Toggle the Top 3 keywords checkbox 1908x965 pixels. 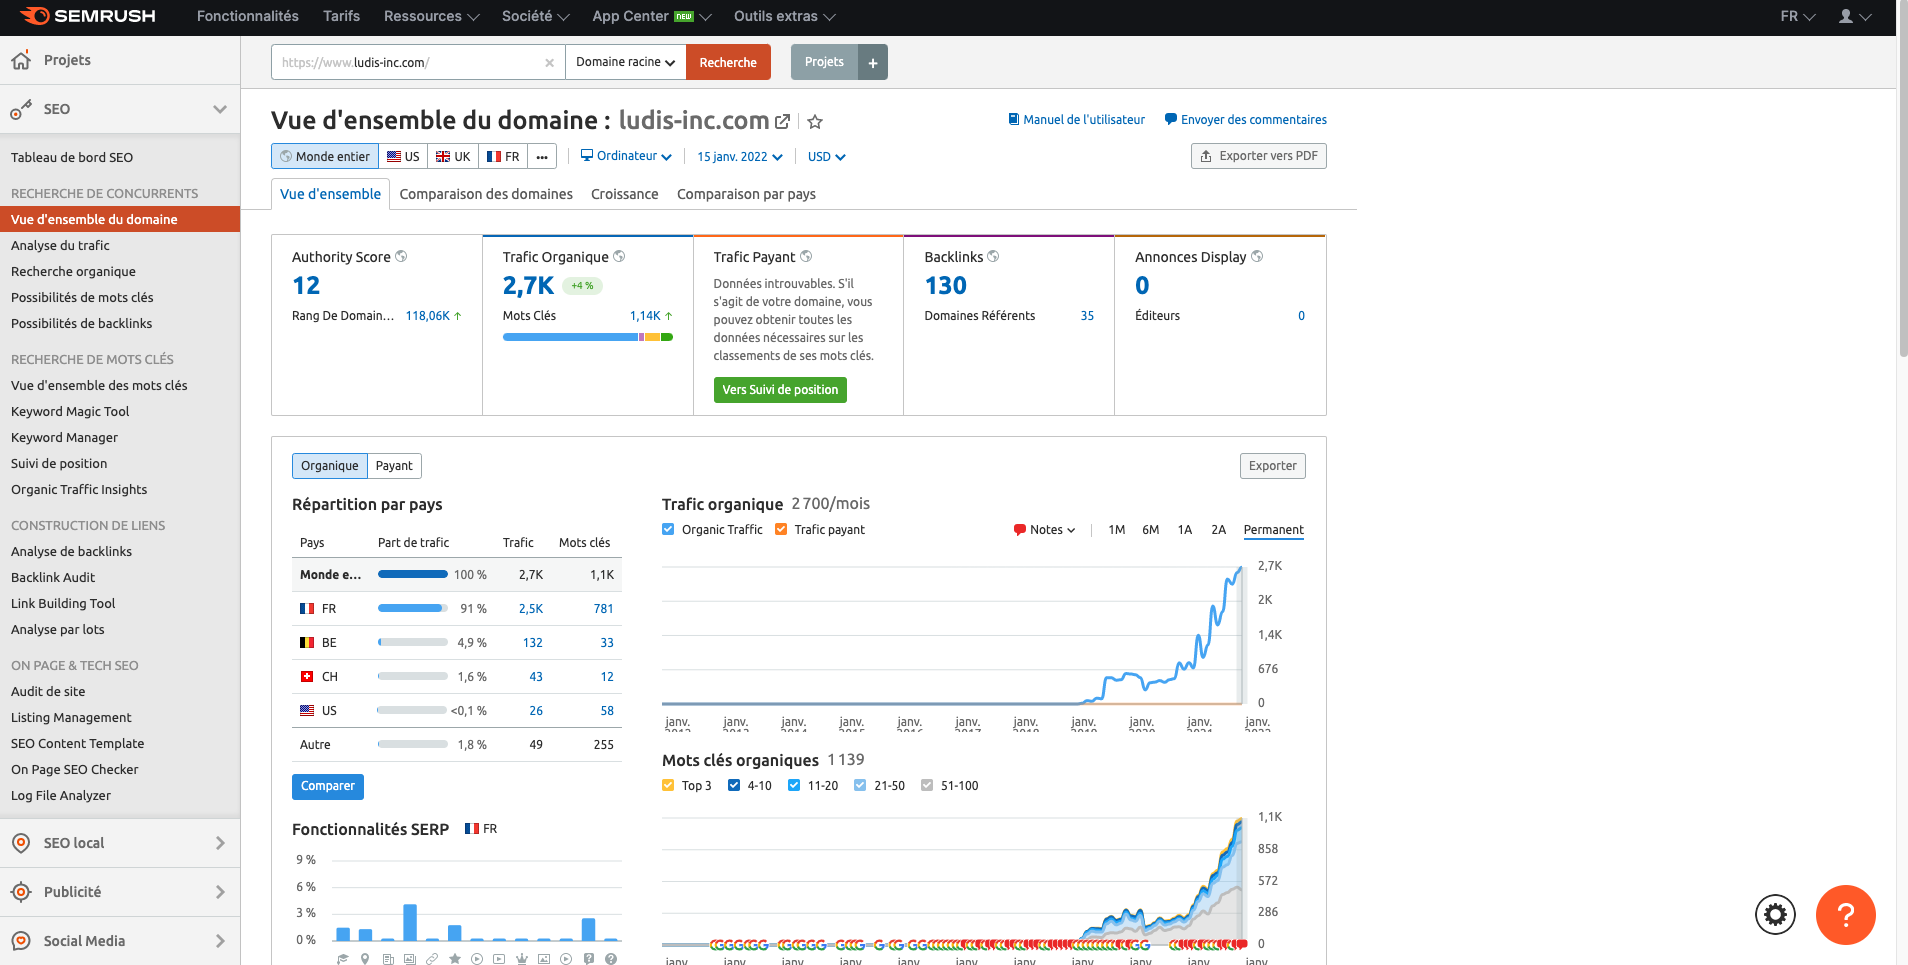point(668,786)
